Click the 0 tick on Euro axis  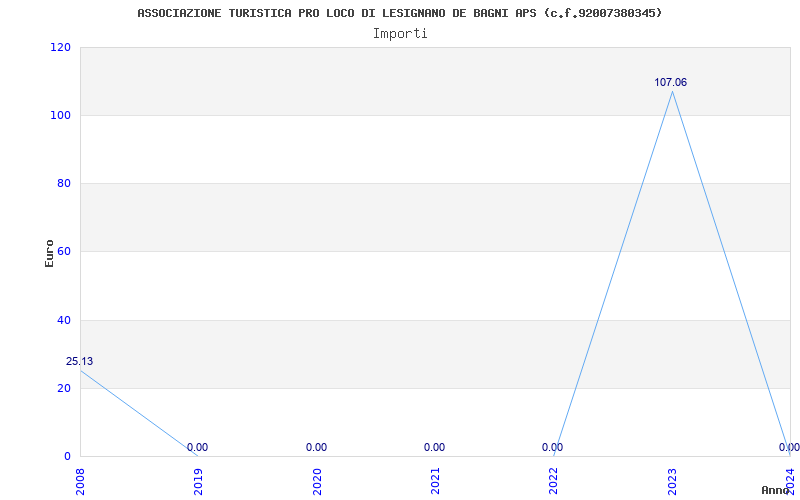click(67, 456)
